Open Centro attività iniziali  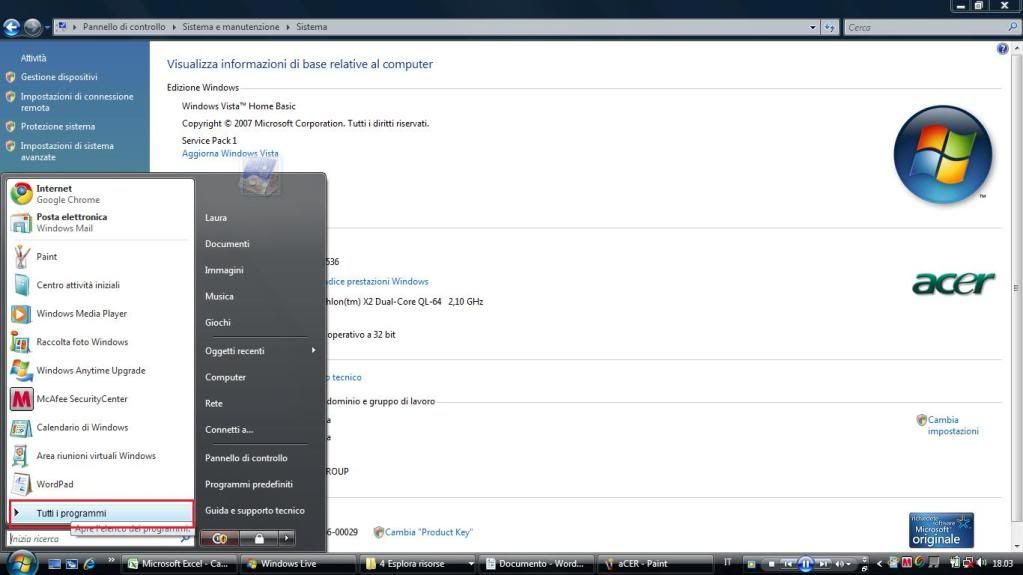pyautogui.click(x=100, y=285)
